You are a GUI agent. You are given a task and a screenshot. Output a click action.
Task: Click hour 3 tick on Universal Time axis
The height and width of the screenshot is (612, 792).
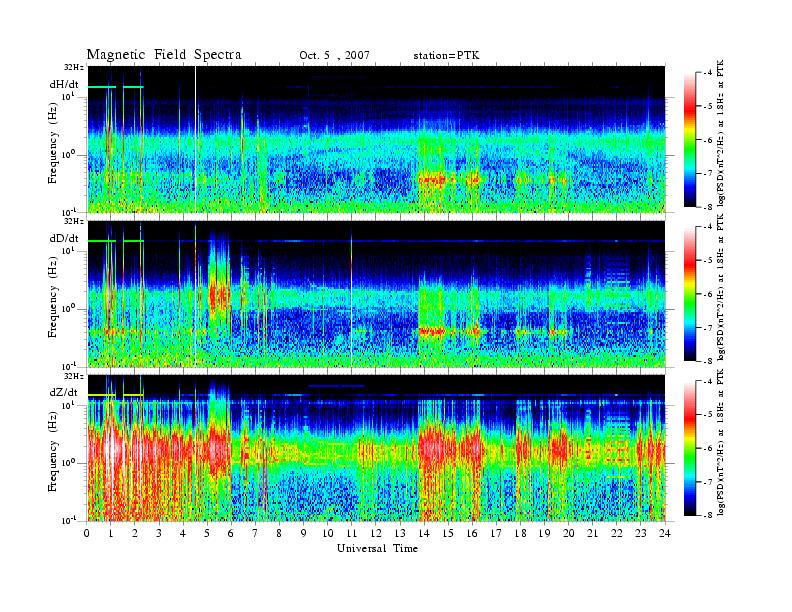[160, 533]
